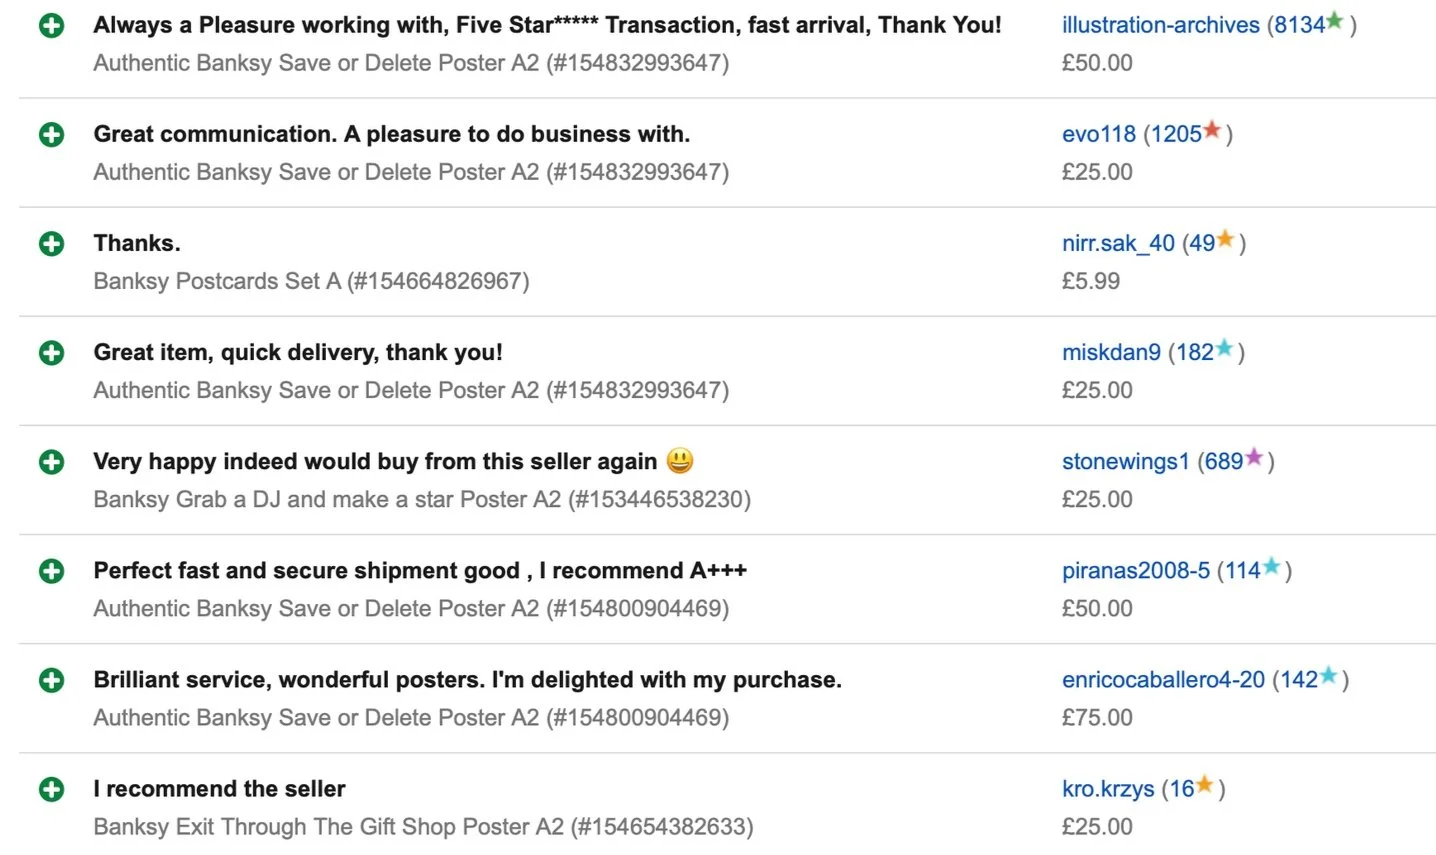Click the smiley emoji in 'Very happy indeed' comment

[x=679, y=460]
